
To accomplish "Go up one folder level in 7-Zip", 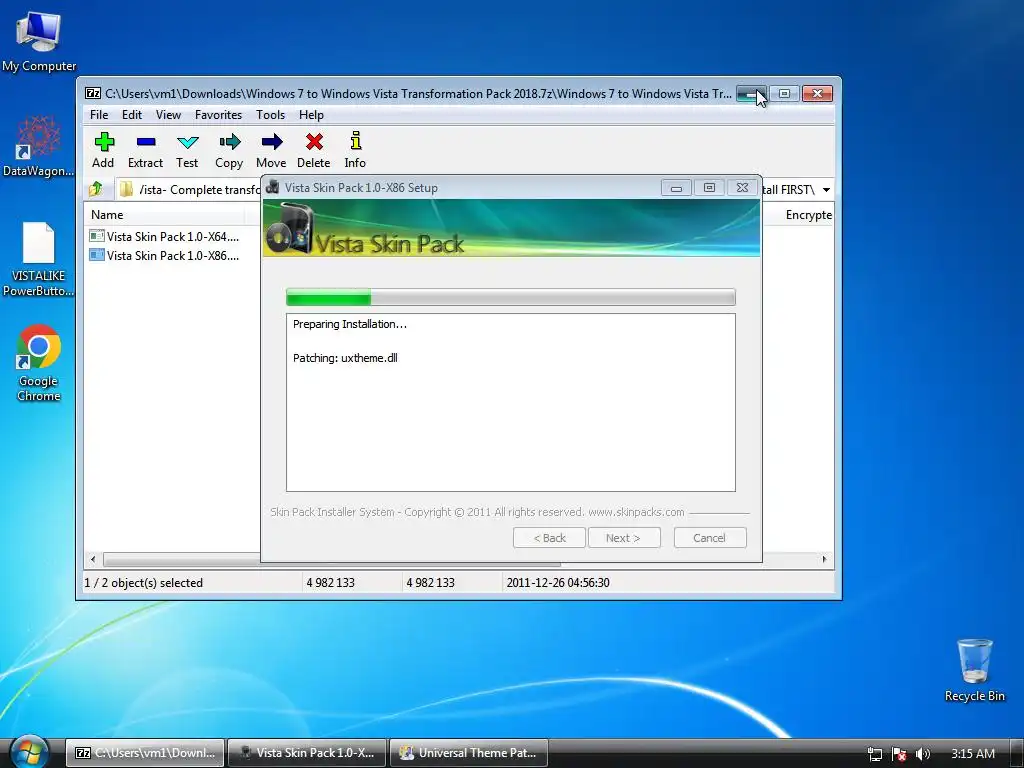I will click(x=96, y=189).
